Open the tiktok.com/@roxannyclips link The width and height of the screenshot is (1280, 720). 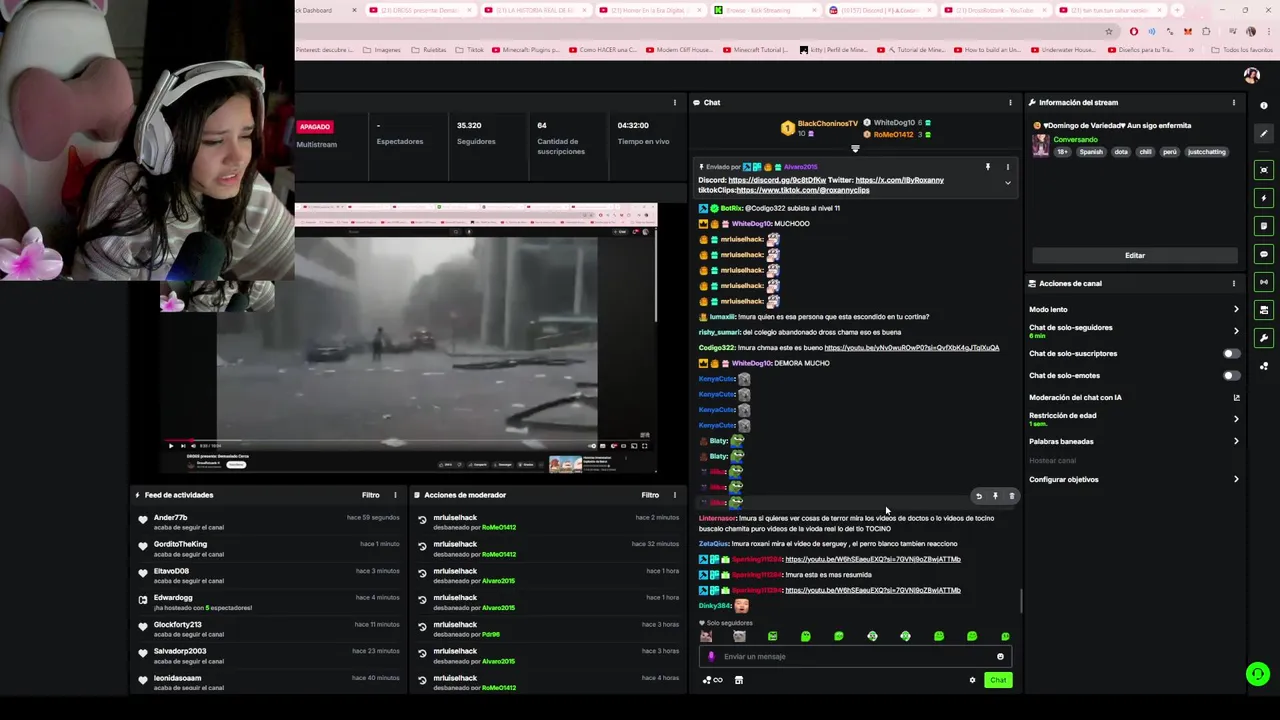pyautogui.click(x=802, y=190)
